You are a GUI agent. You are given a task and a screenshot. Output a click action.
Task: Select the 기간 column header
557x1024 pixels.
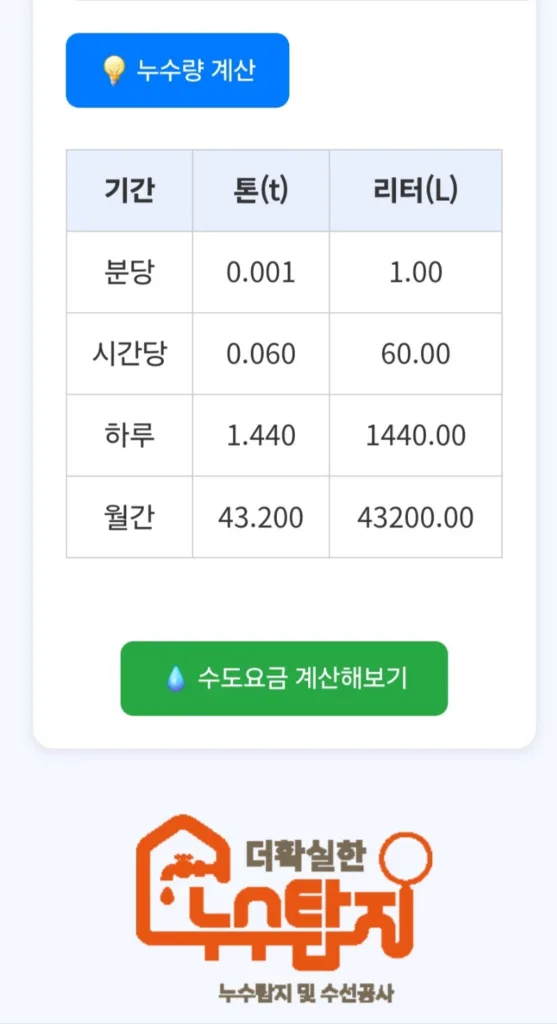[129, 191]
